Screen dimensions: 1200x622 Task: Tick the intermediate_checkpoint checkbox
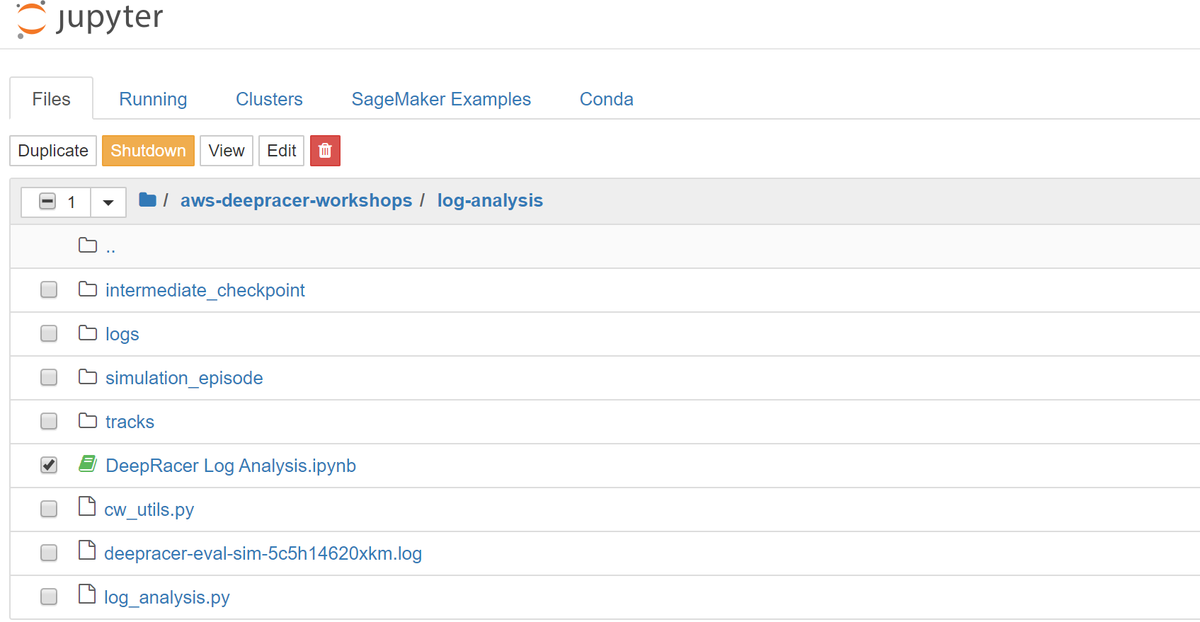pos(48,290)
